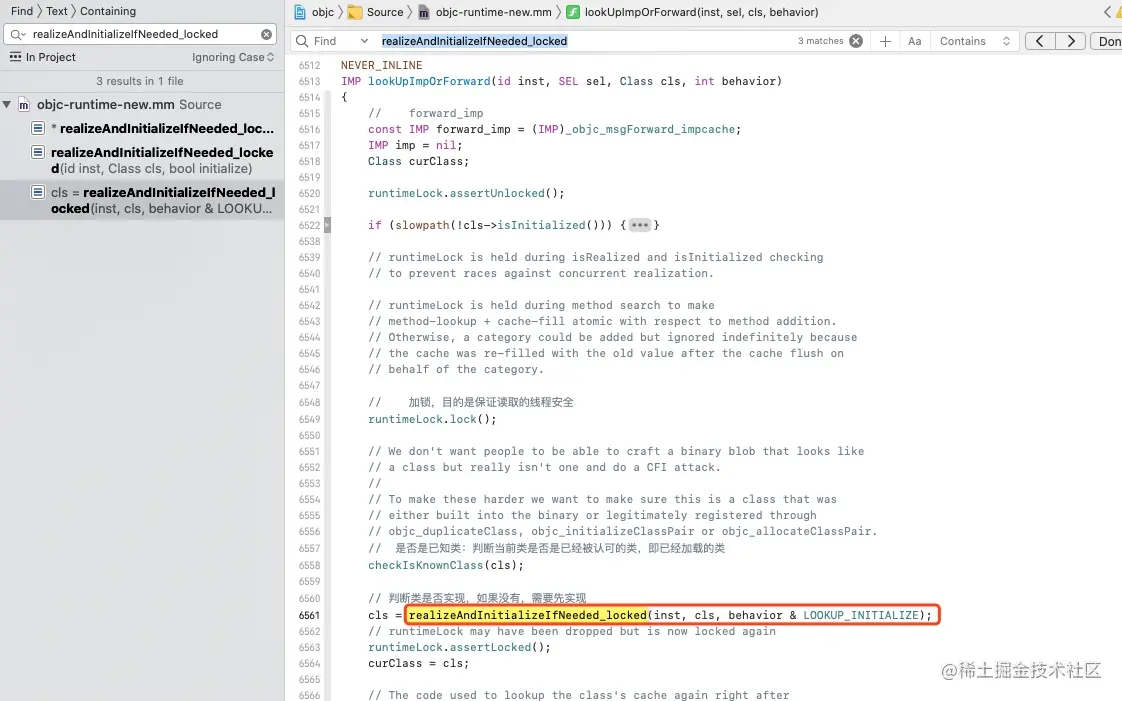
Task: Click the Text breadcrumb in navigator
Action: coord(57,11)
